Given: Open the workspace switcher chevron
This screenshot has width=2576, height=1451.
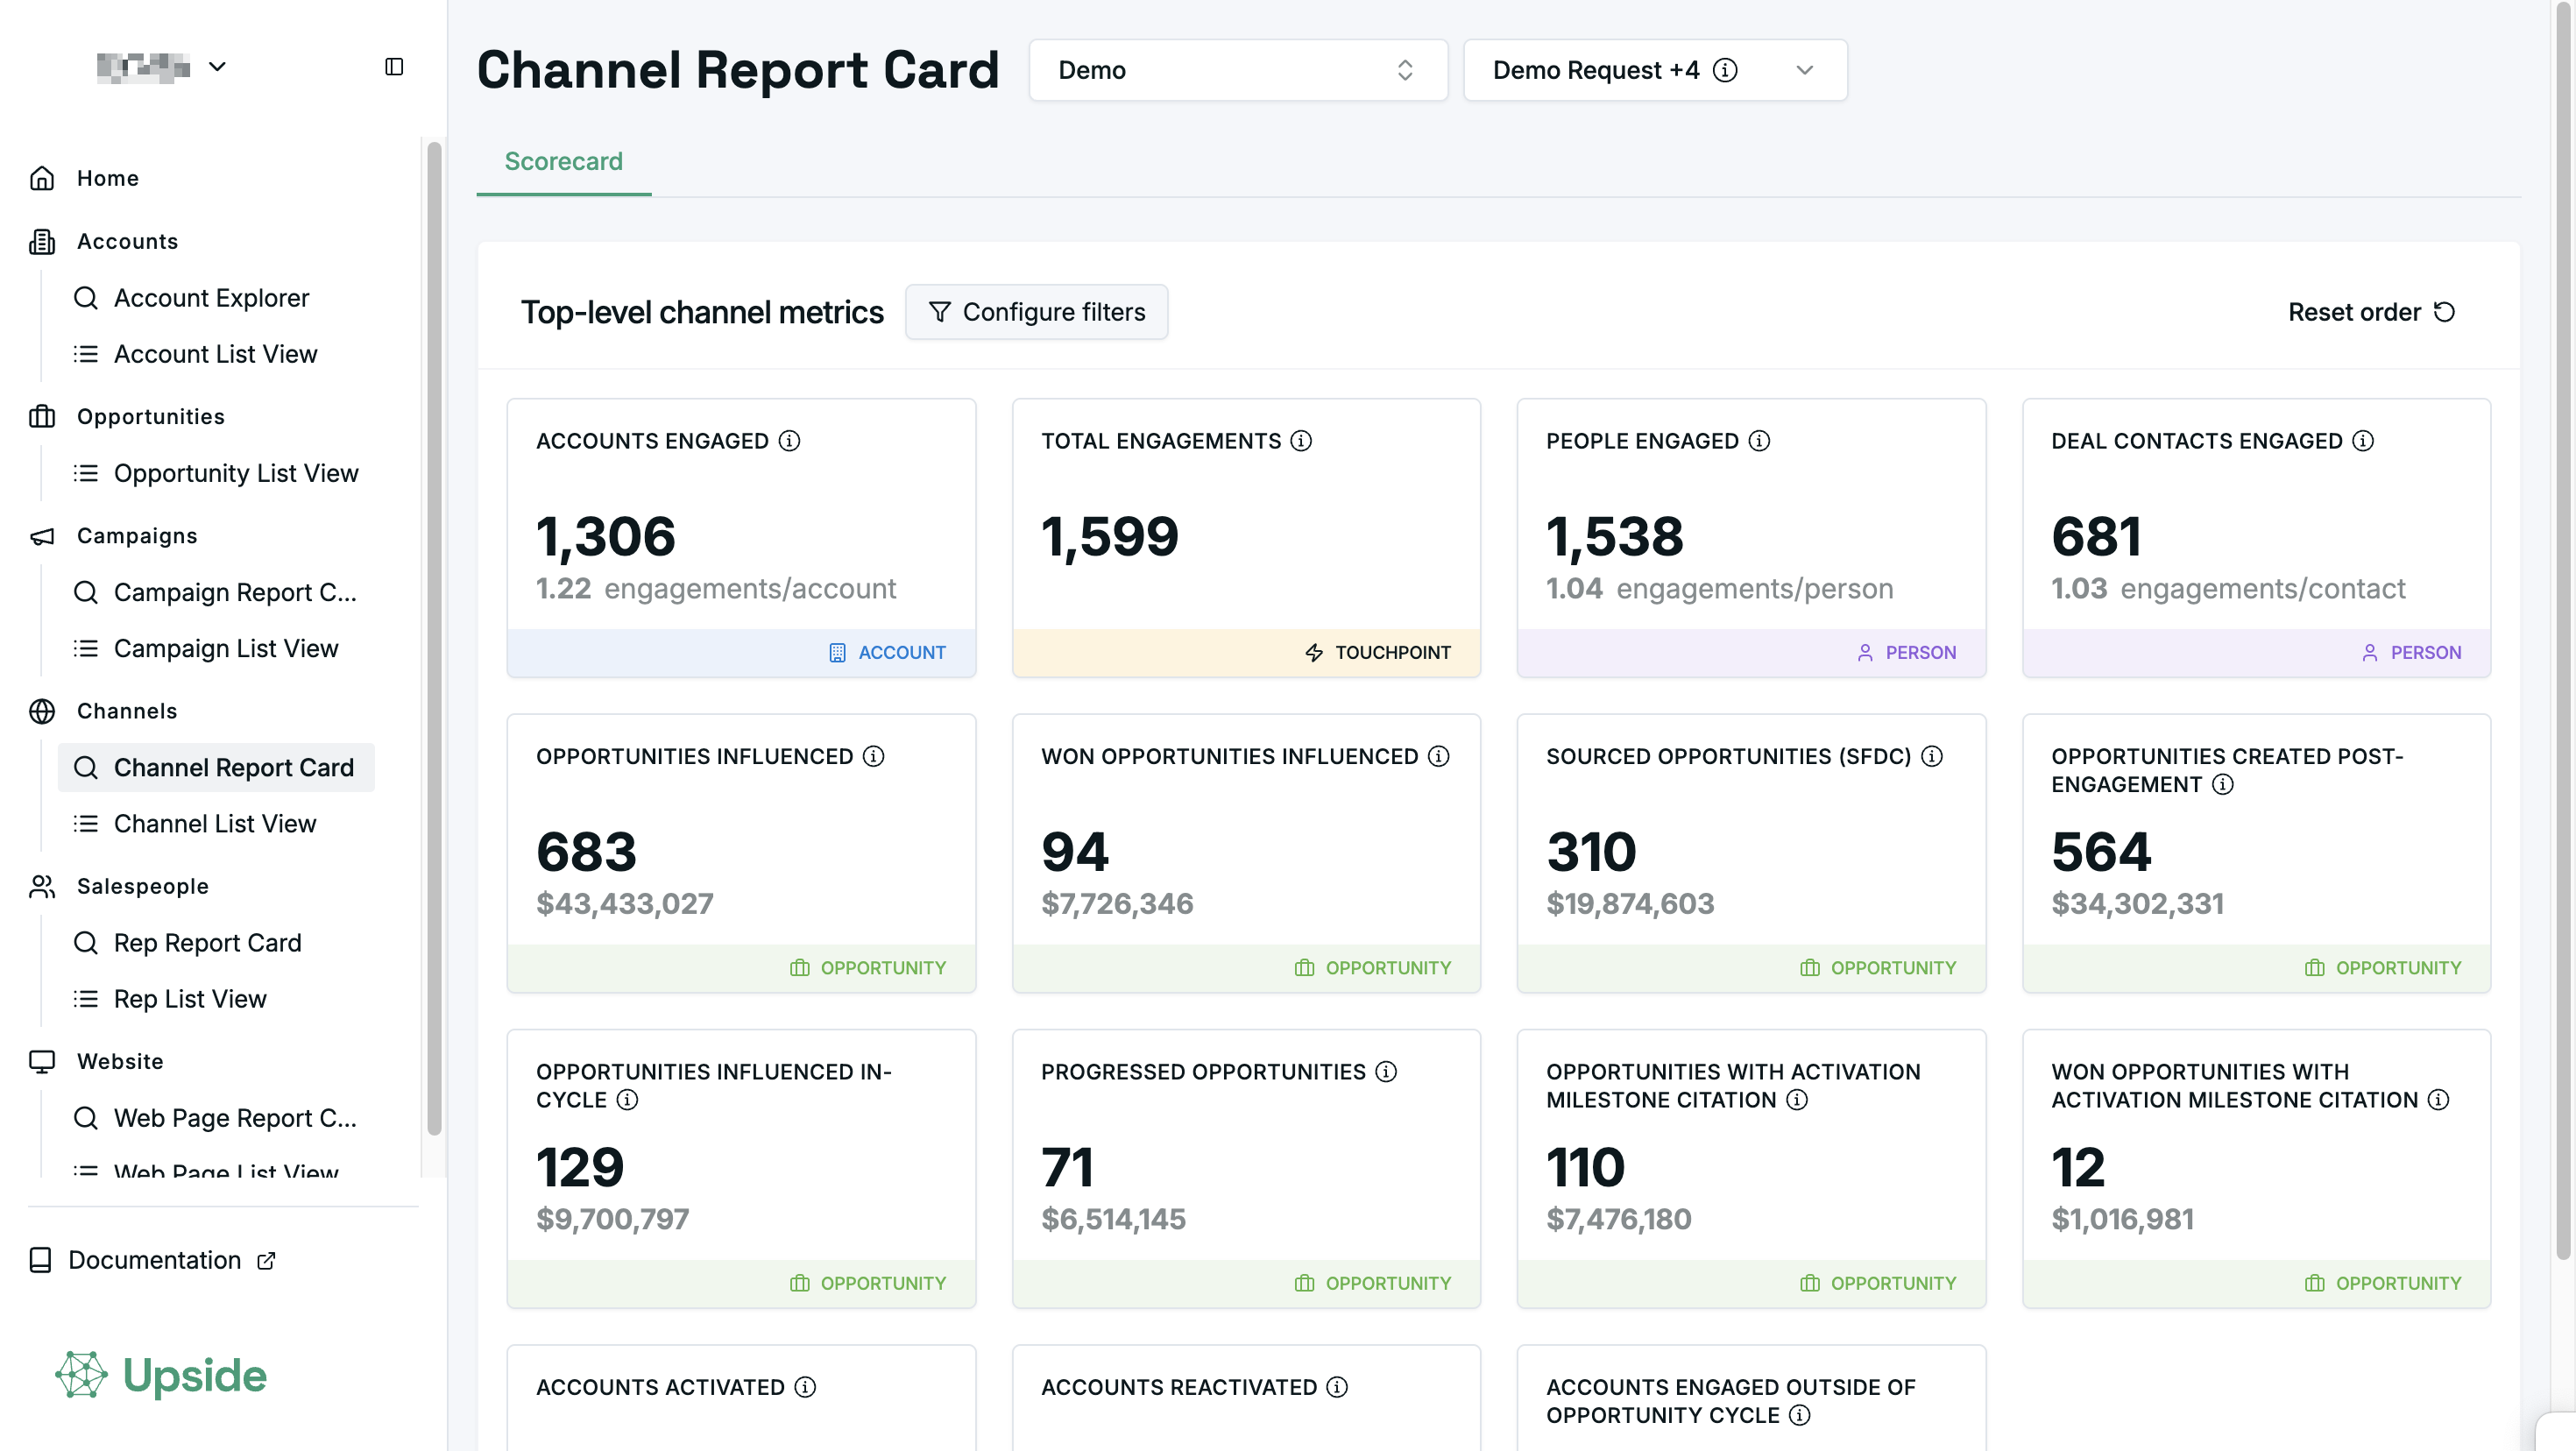Looking at the screenshot, I should tap(217, 67).
